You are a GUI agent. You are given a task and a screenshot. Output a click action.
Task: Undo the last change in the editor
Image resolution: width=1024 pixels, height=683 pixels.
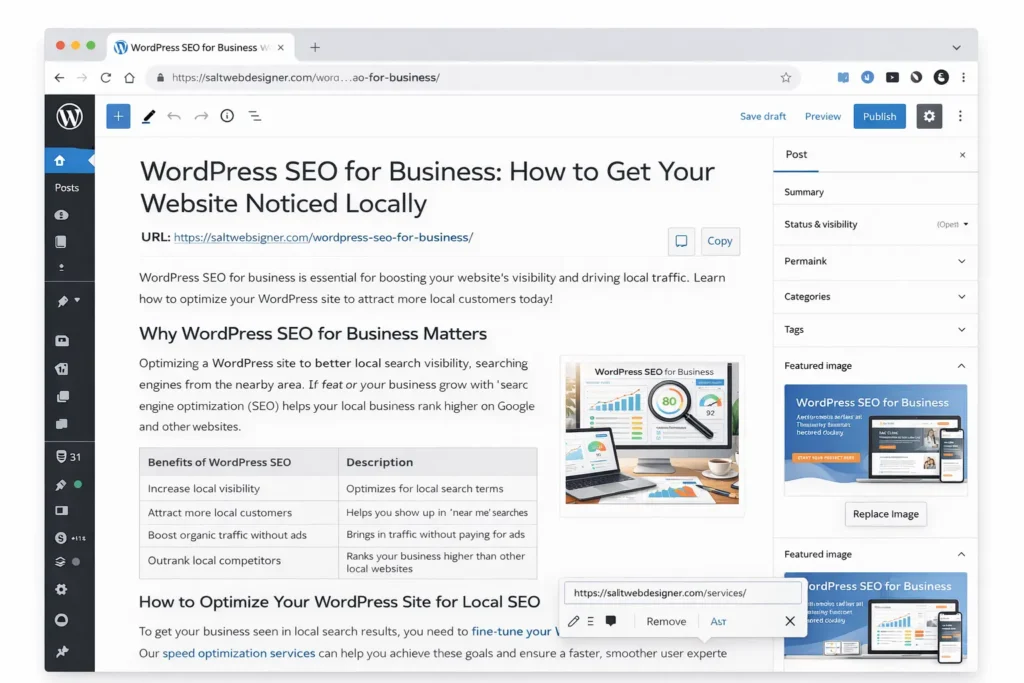(x=174, y=116)
